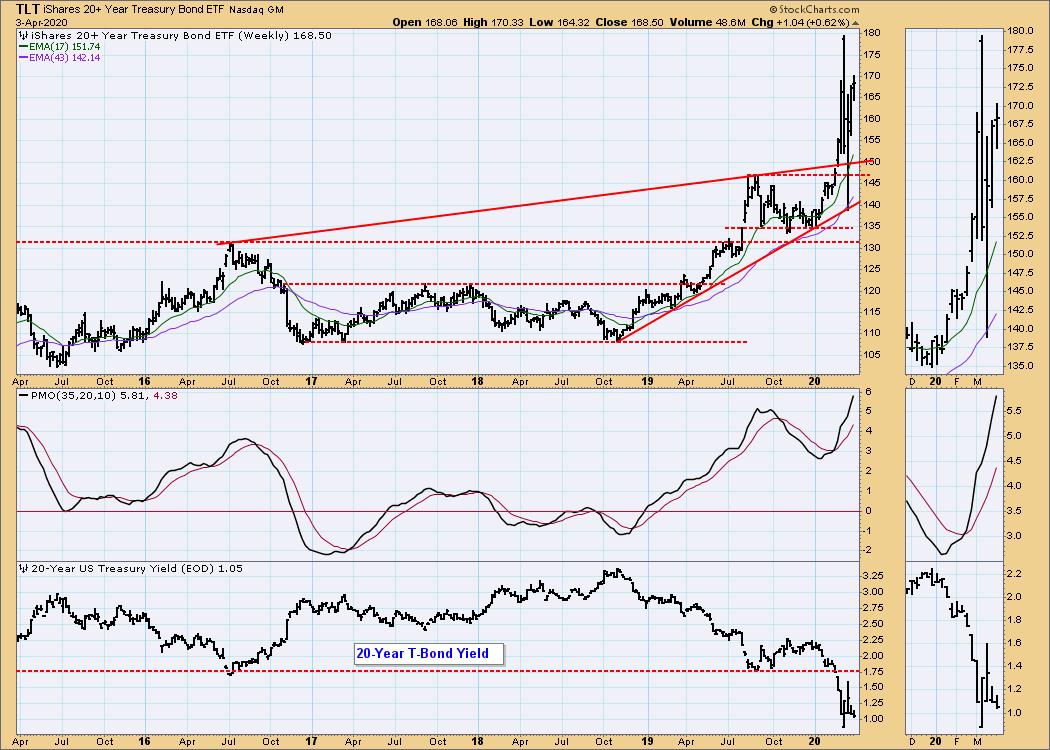Viewport: 1050px width, 750px height.
Task: Click the 105 price axis label on main chart
Action: pyautogui.click(x=871, y=355)
